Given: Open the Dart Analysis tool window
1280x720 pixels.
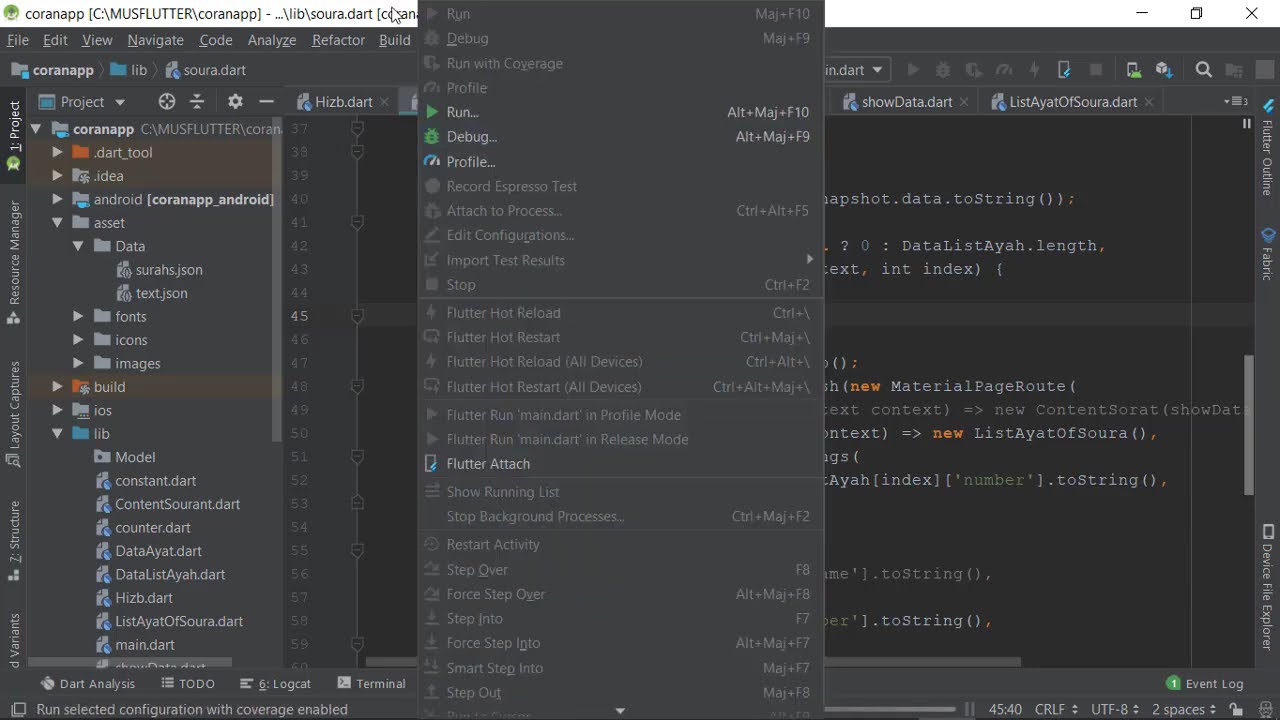Looking at the screenshot, I should 87,684.
